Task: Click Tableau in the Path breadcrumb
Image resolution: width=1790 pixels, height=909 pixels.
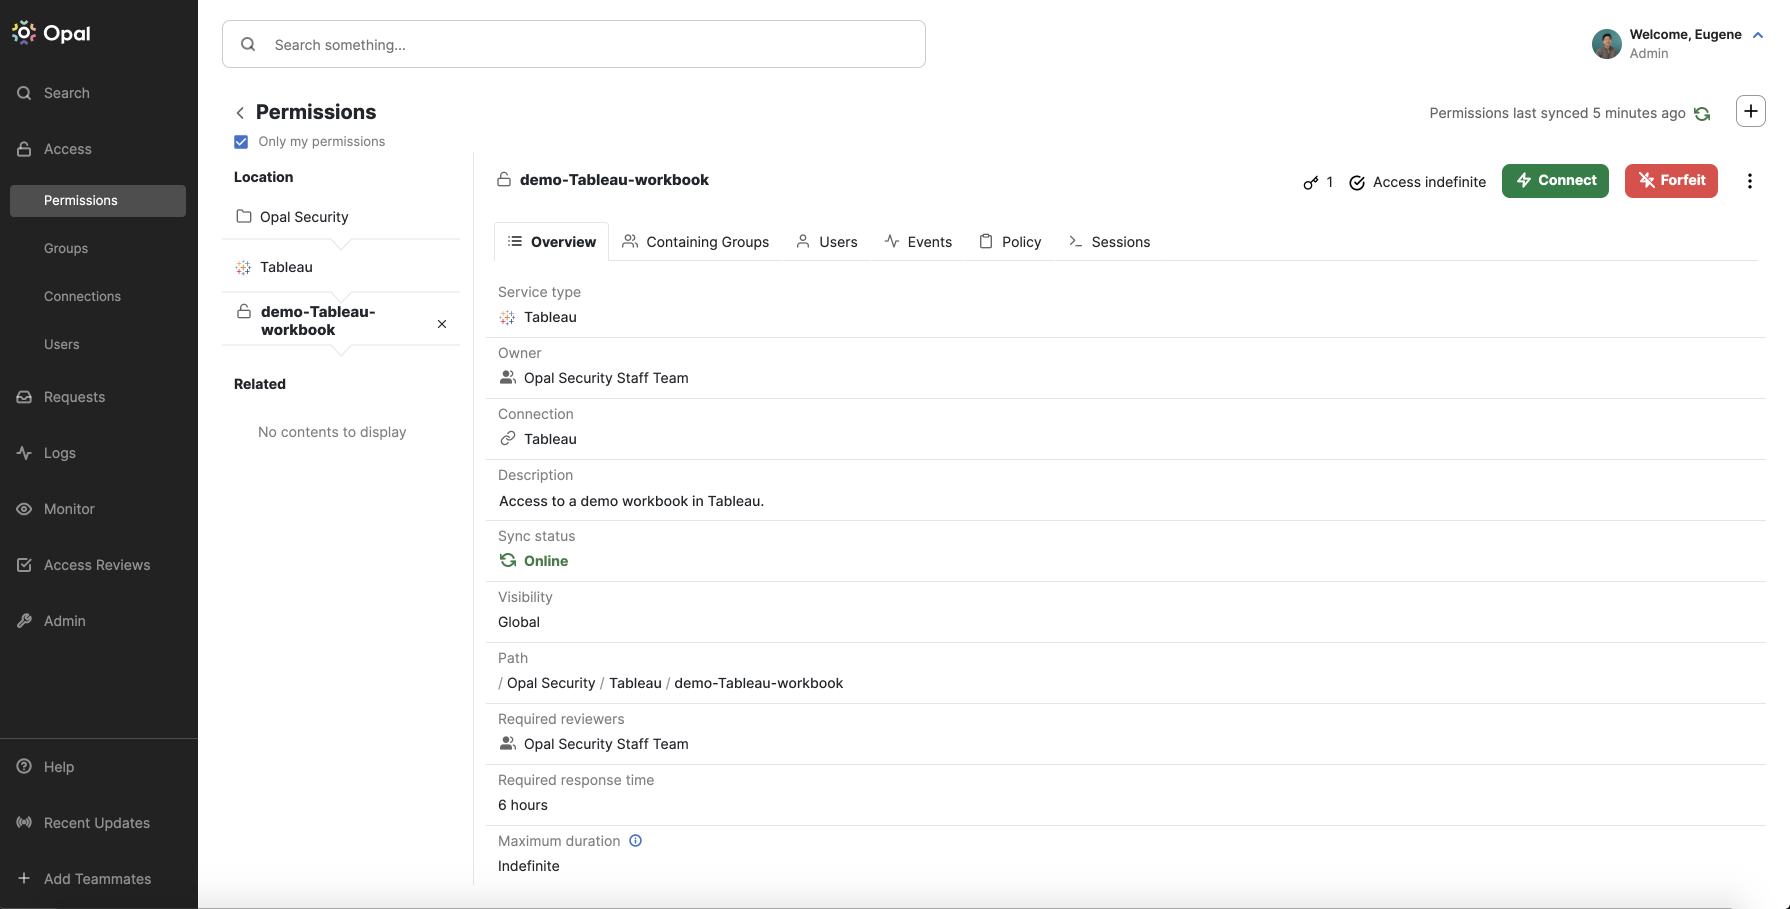Action: [x=635, y=683]
